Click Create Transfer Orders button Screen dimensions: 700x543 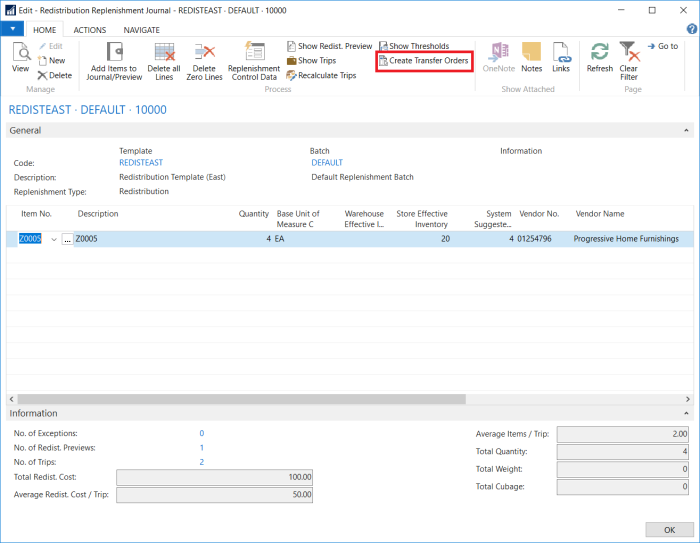(x=422, y=61)
